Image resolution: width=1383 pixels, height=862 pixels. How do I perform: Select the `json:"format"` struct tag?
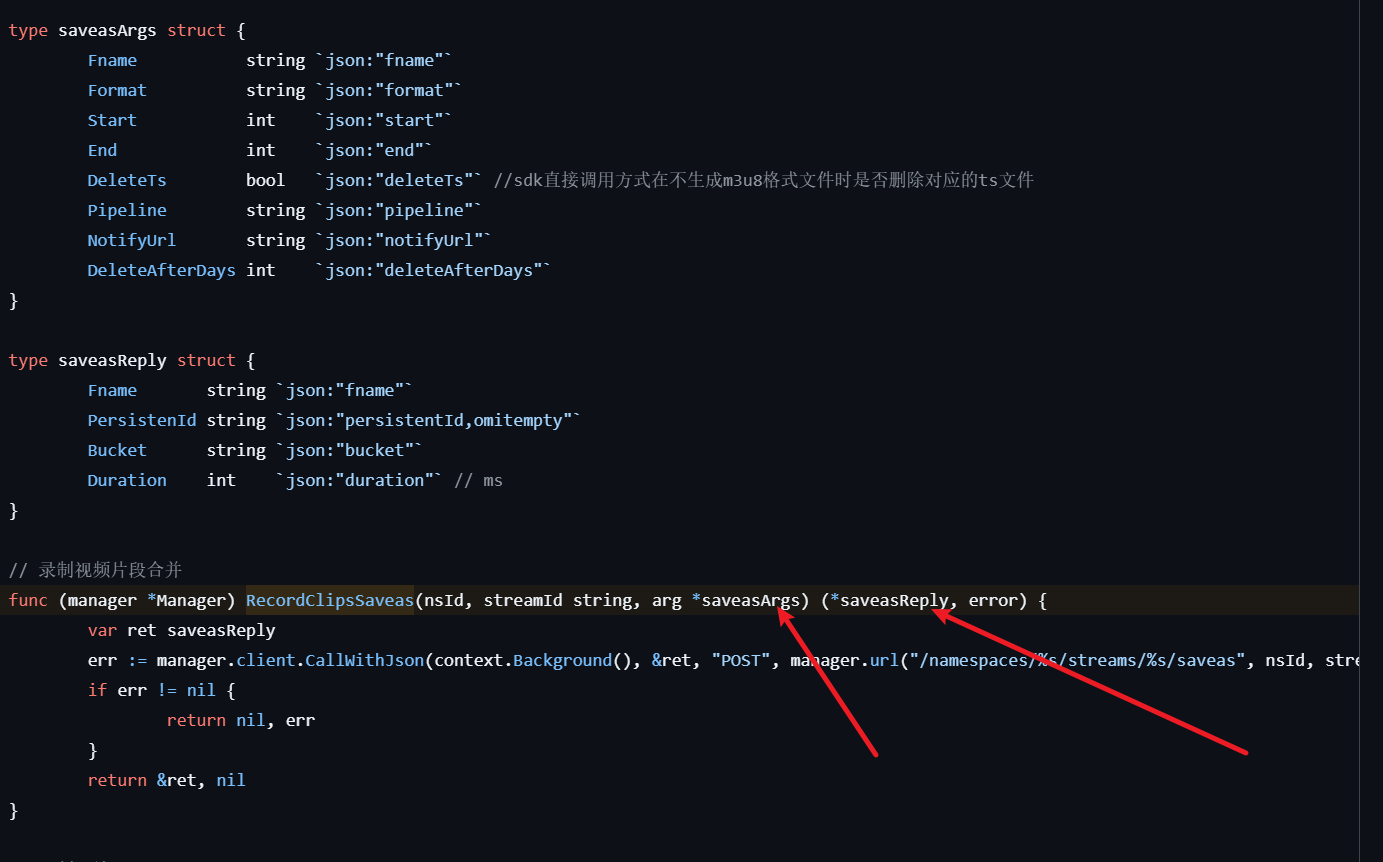(389, 90)
